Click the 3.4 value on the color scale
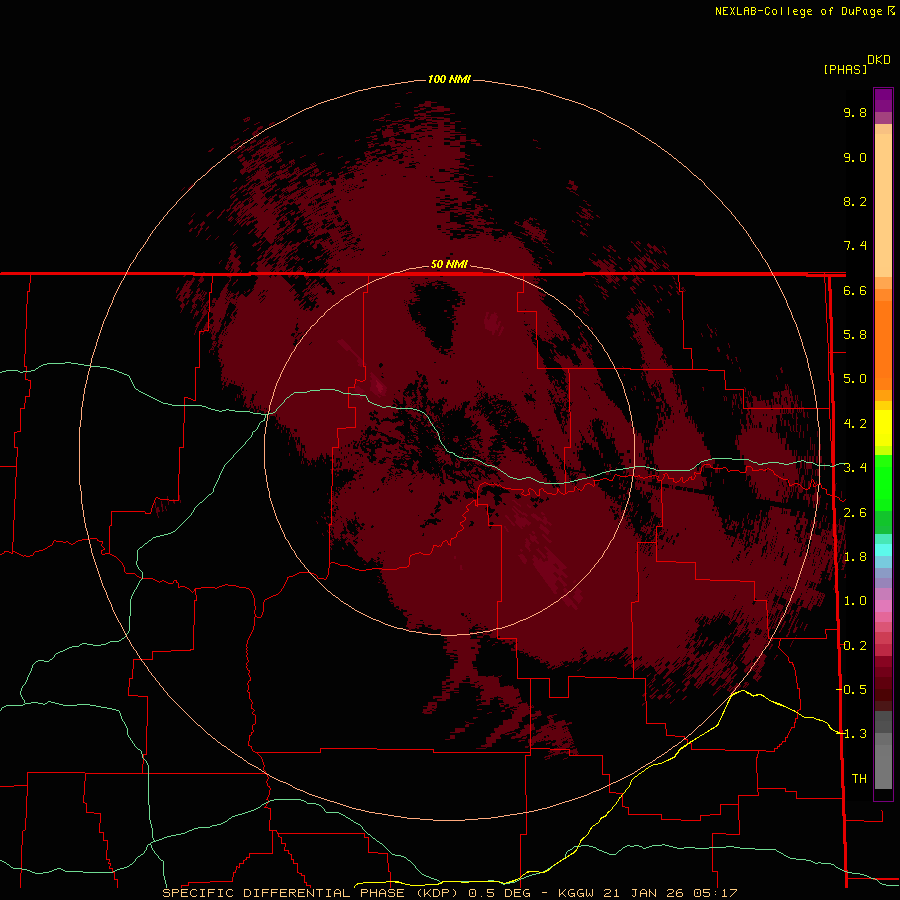Image resolution: width=900 pixels, height=900 pixels. tap(855, 468)
